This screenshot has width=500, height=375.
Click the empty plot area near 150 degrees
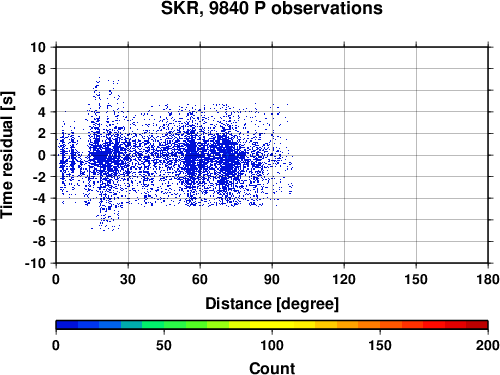tap(416, 155)
